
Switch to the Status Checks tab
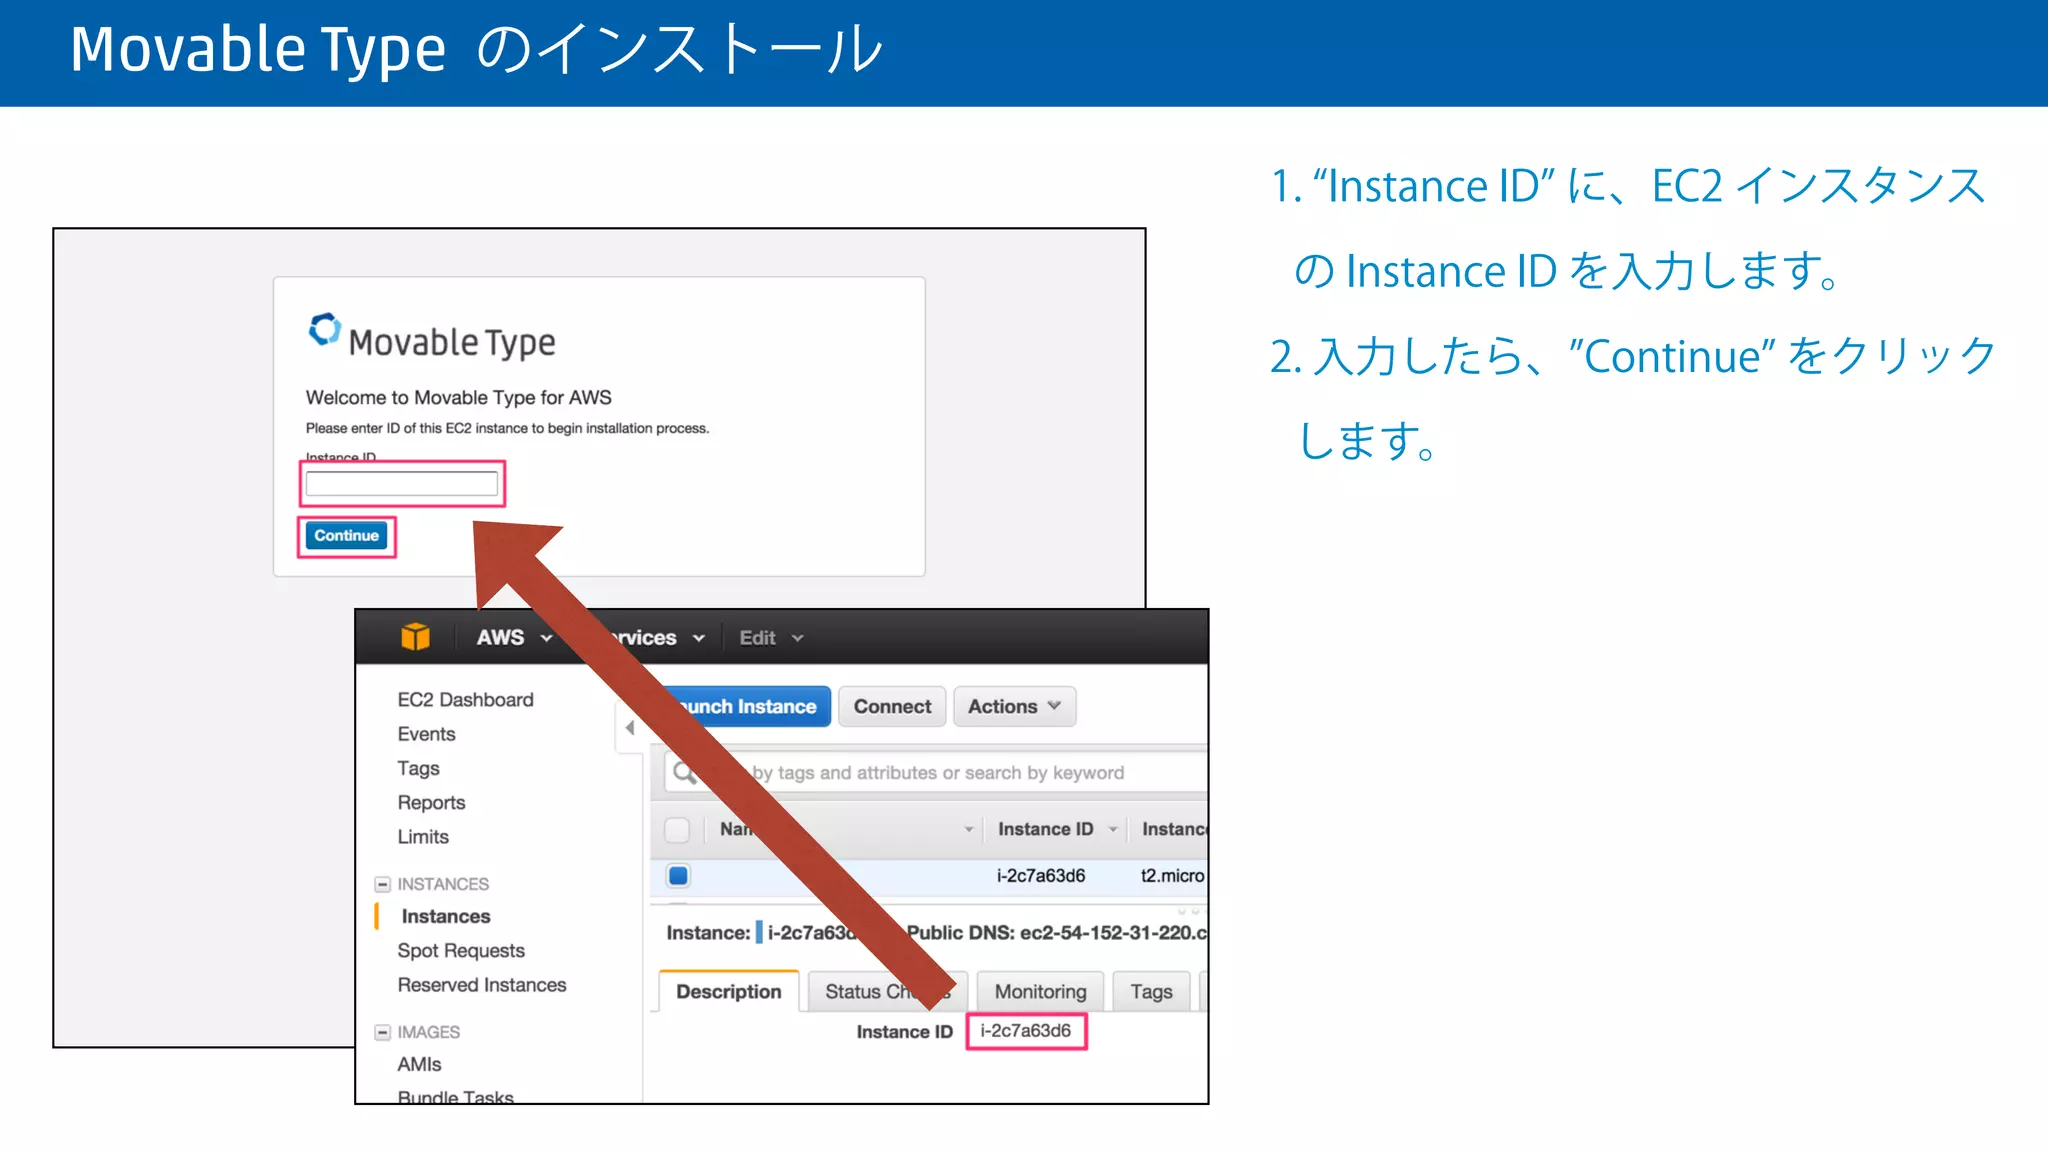point(886,992)
